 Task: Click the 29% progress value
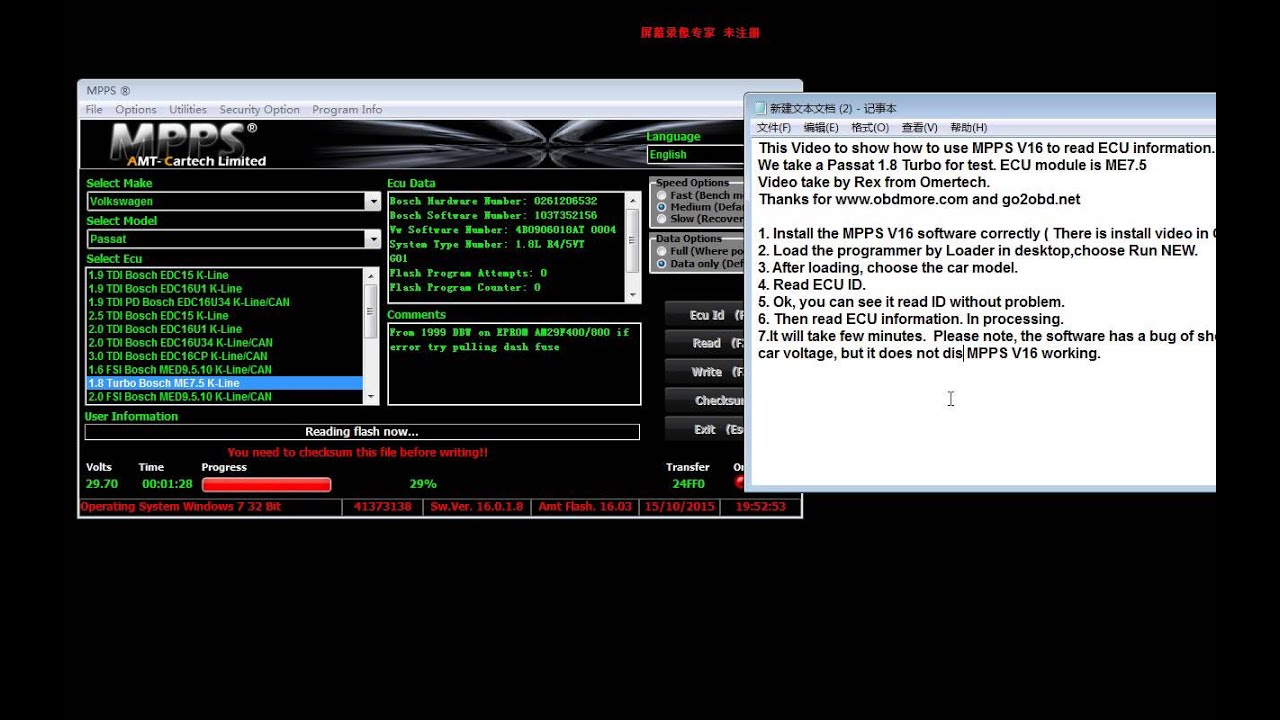coord(423,484)
